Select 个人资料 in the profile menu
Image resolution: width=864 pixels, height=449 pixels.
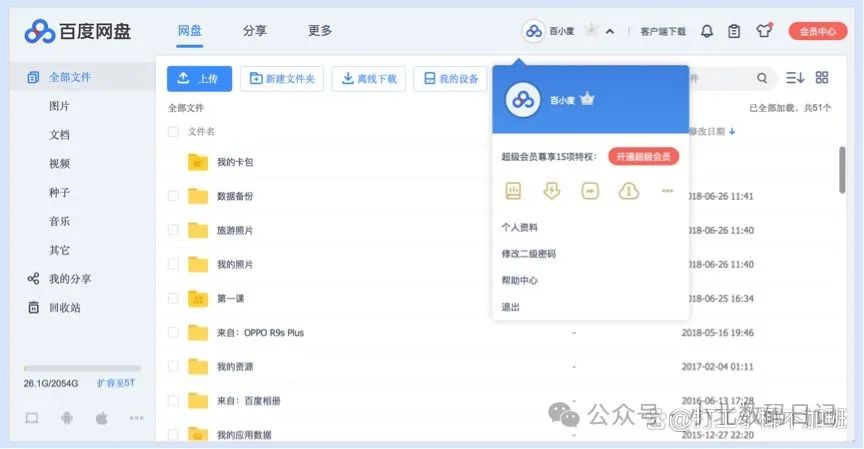pos(519,227)
